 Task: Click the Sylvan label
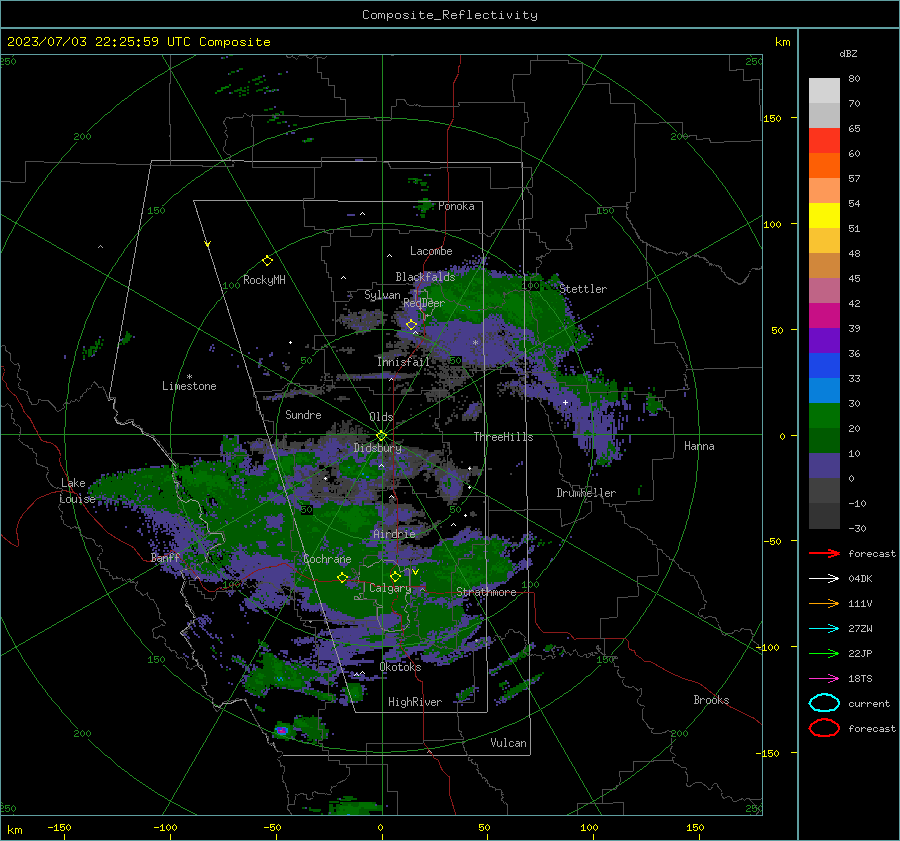pyautogui.click(x=382, y=295)
